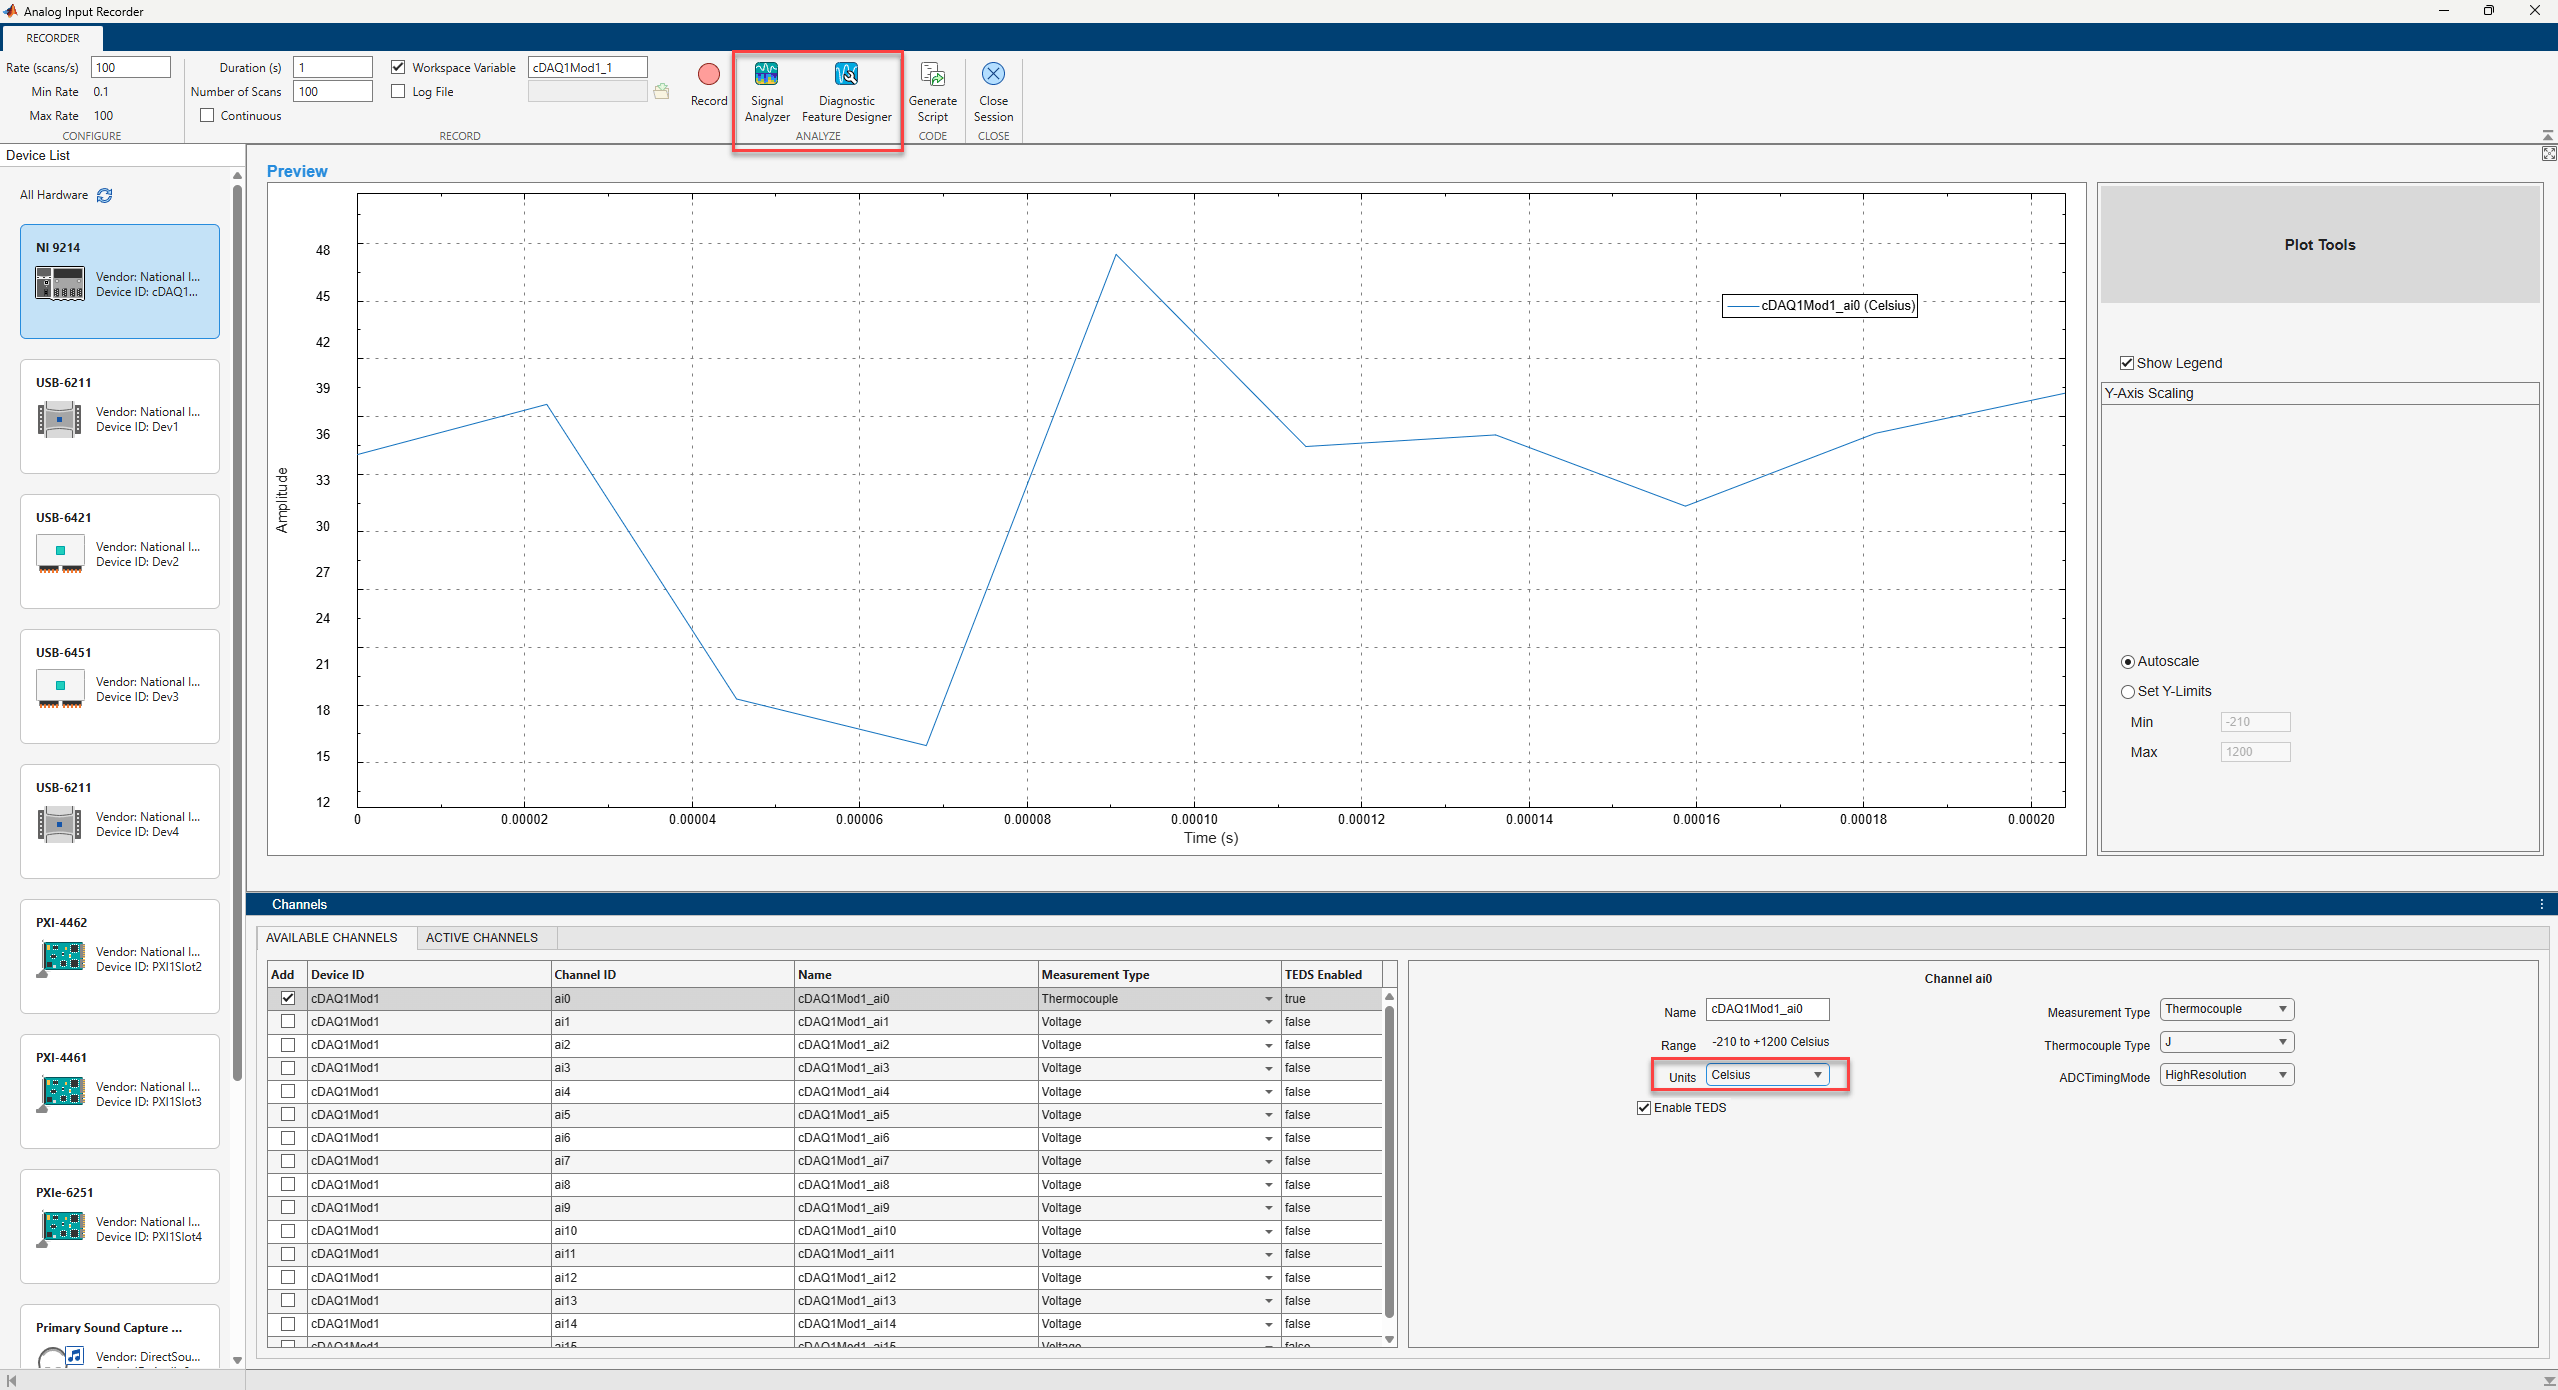Select the cDAQ1Mod1_ai3 name cell
This screenshot has height=1390, width=2558.
915,1068
